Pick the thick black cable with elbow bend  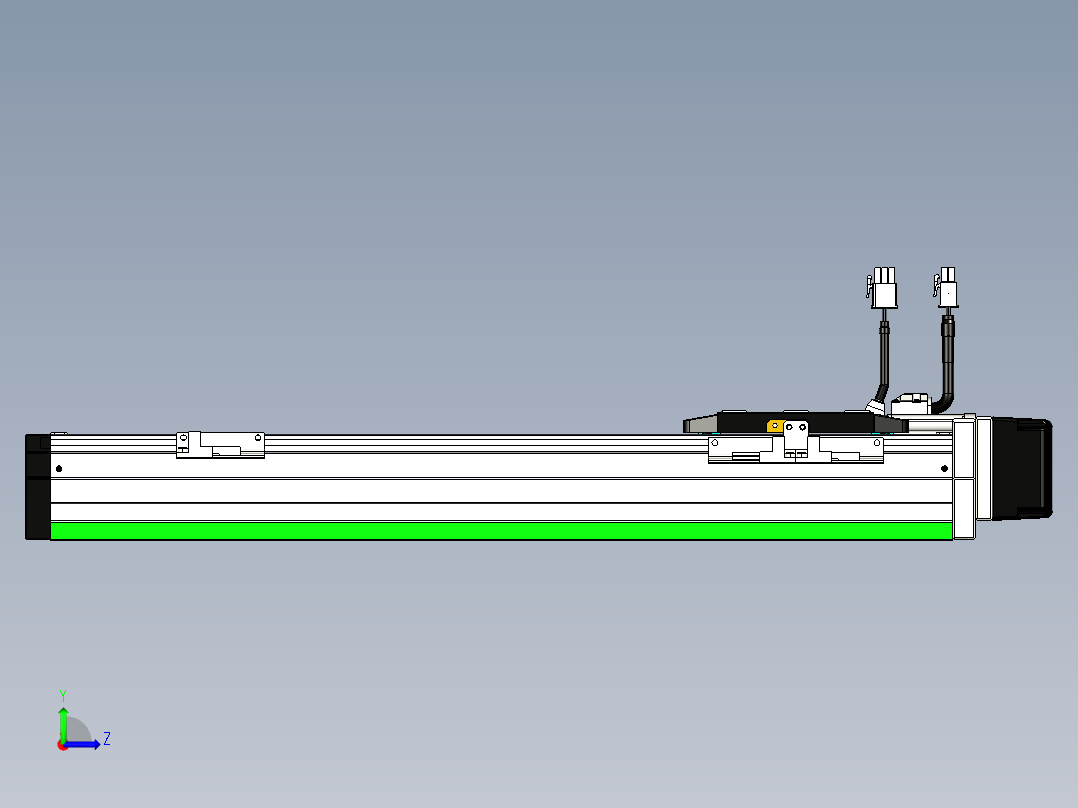tap(946, 364)
